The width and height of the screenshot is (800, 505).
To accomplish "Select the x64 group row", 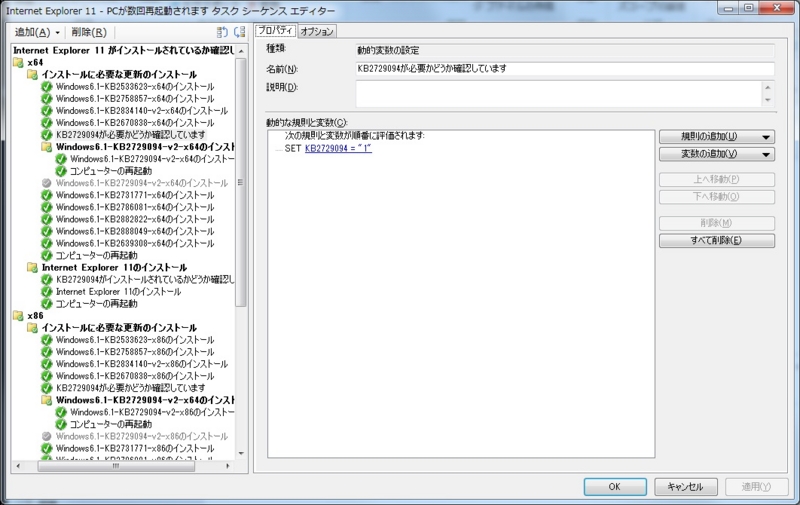I will pos(35,62).
